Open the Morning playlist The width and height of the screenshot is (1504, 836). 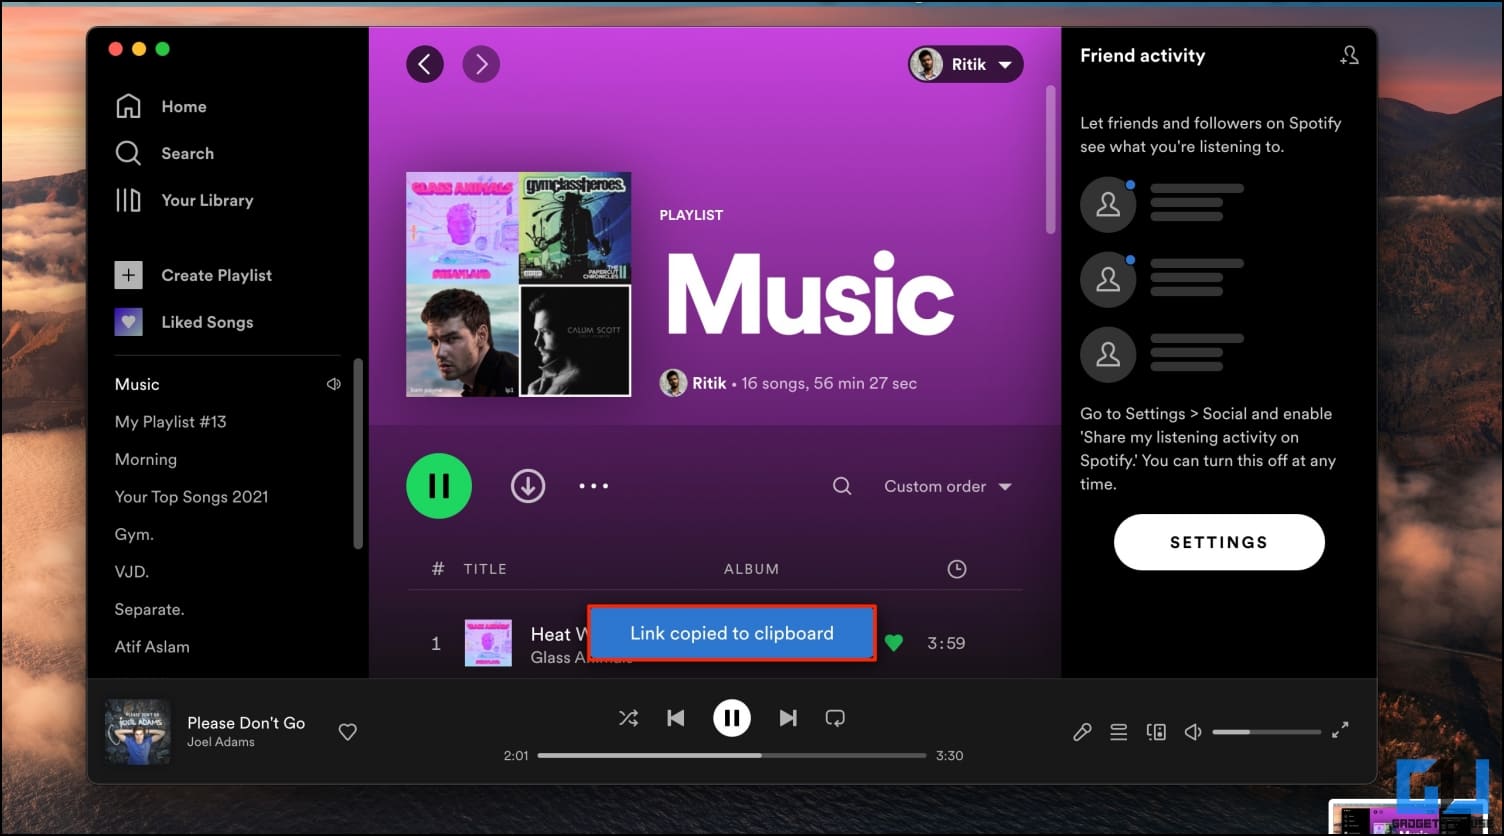click(146, 459)
